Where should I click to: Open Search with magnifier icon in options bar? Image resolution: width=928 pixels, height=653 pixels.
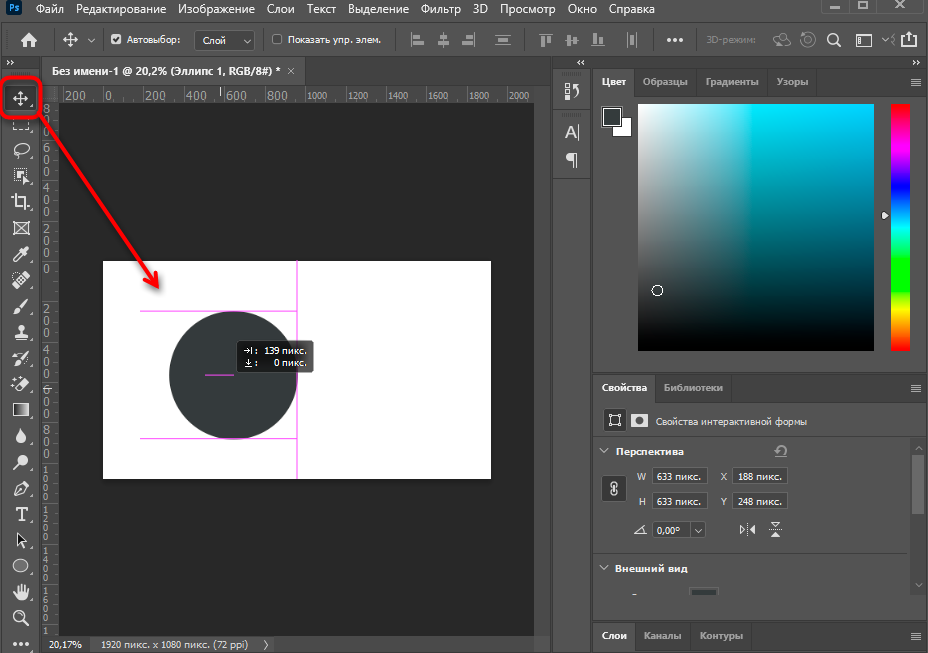834,40
